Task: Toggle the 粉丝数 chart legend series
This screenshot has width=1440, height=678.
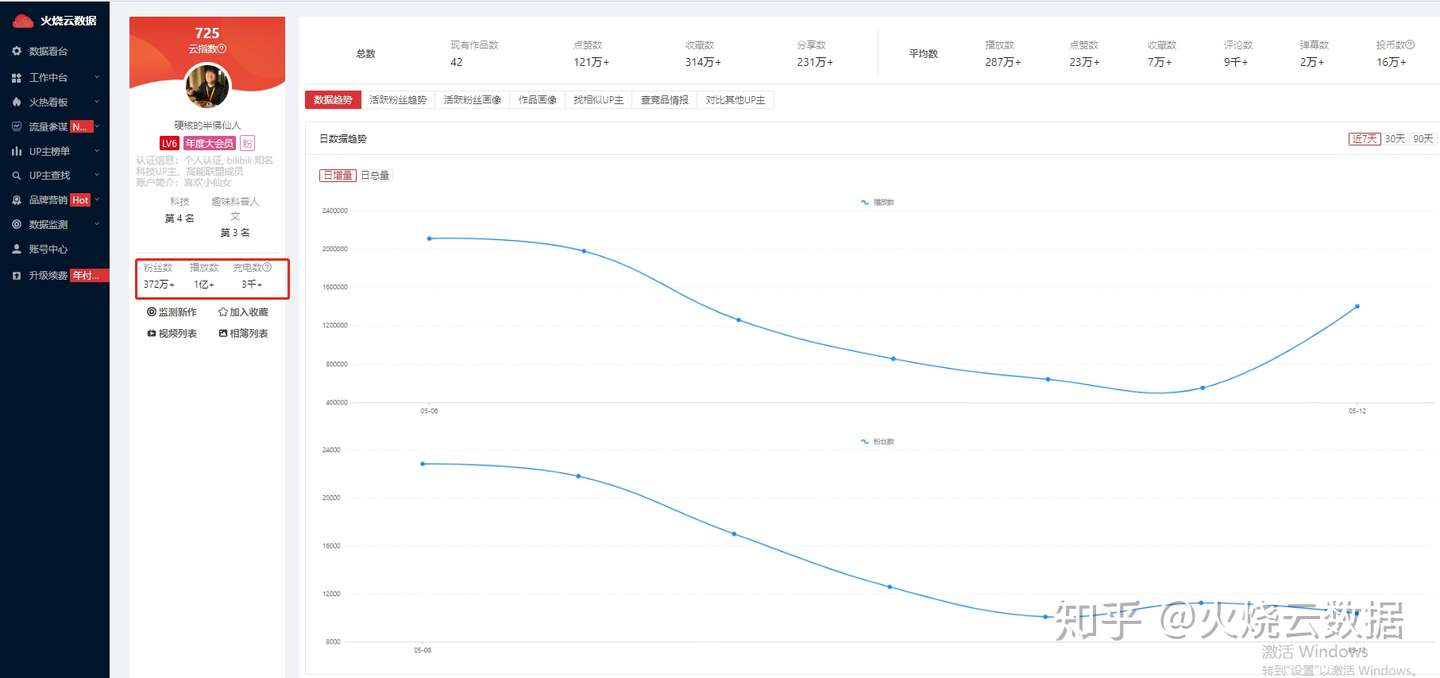Action: click(877, 441)
